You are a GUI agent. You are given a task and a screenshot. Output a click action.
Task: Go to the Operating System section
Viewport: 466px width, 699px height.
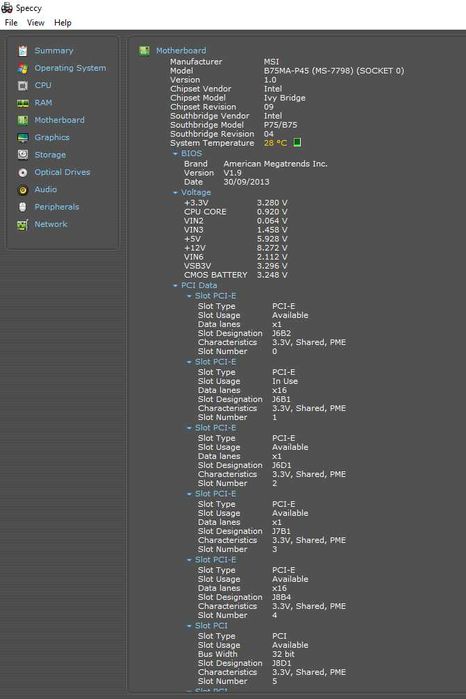click(x=70, y=68)
